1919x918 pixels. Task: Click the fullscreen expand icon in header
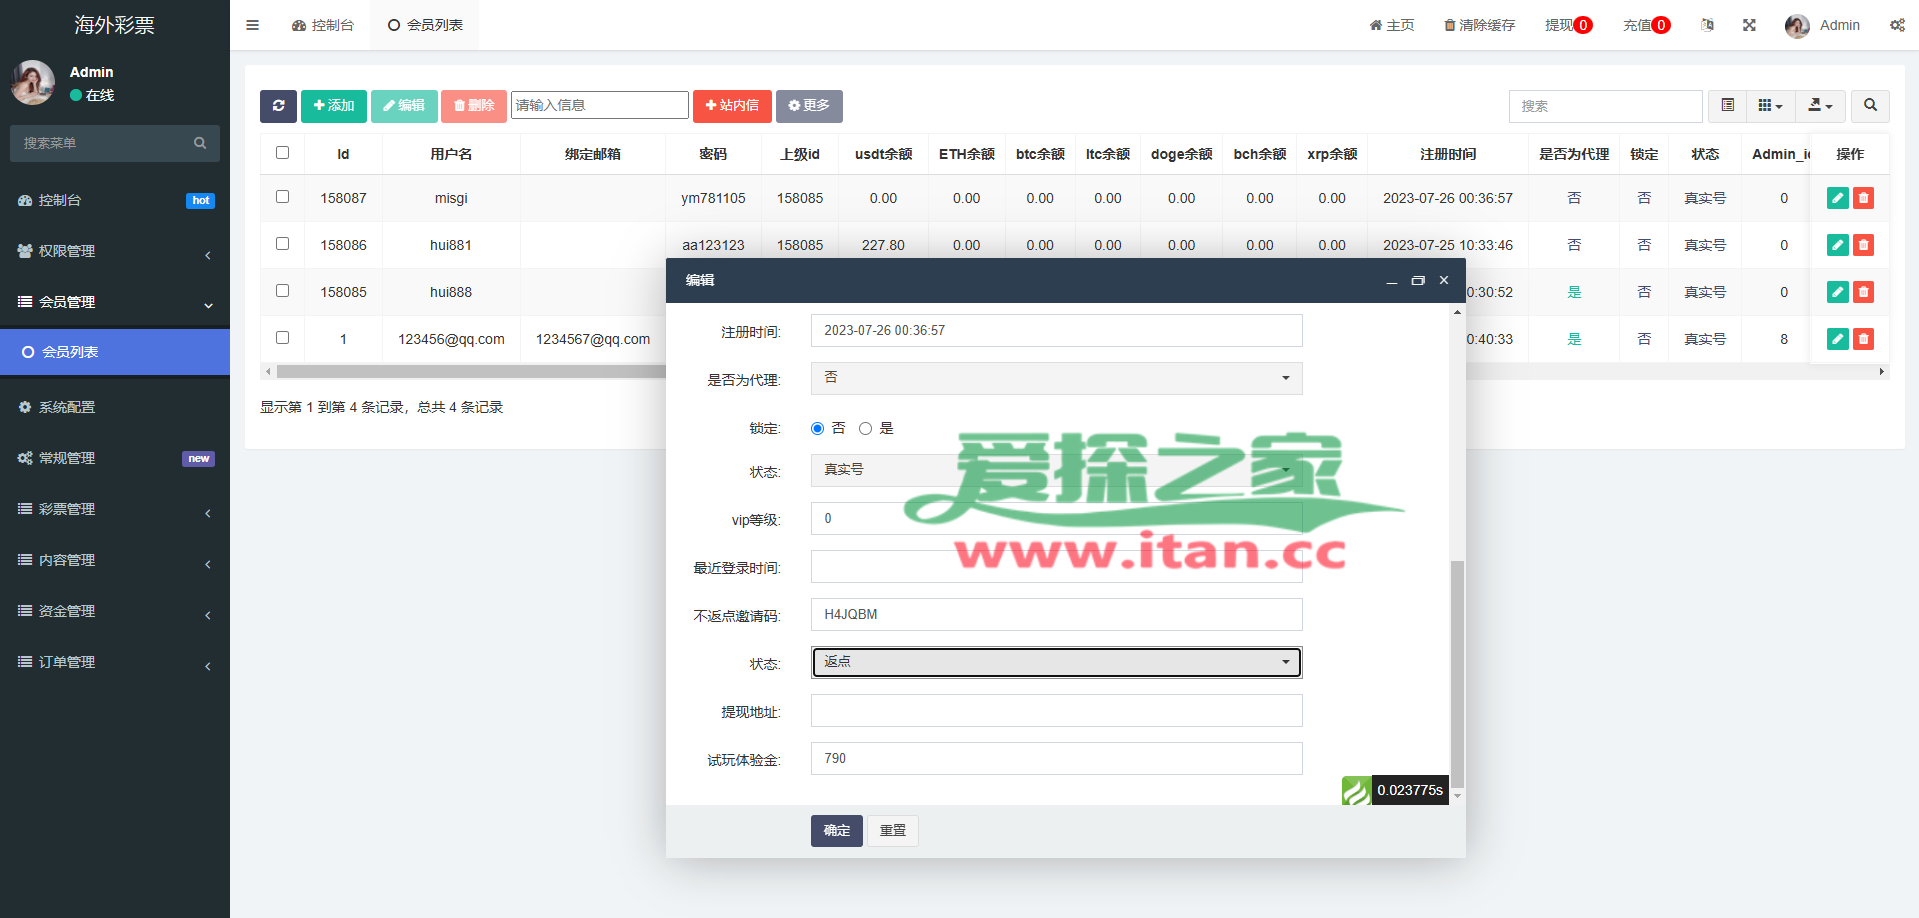click(x=1749, y=25)
